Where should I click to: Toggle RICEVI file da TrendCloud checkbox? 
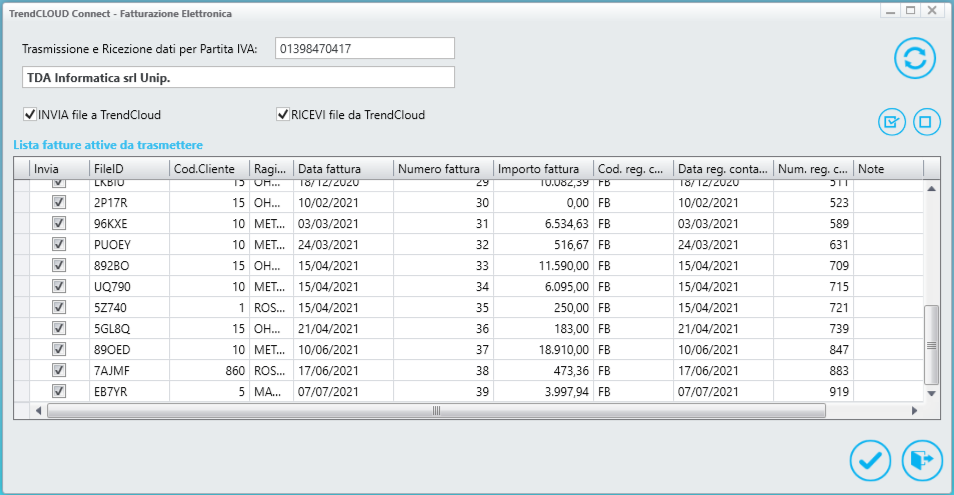[x=283, y=114]
